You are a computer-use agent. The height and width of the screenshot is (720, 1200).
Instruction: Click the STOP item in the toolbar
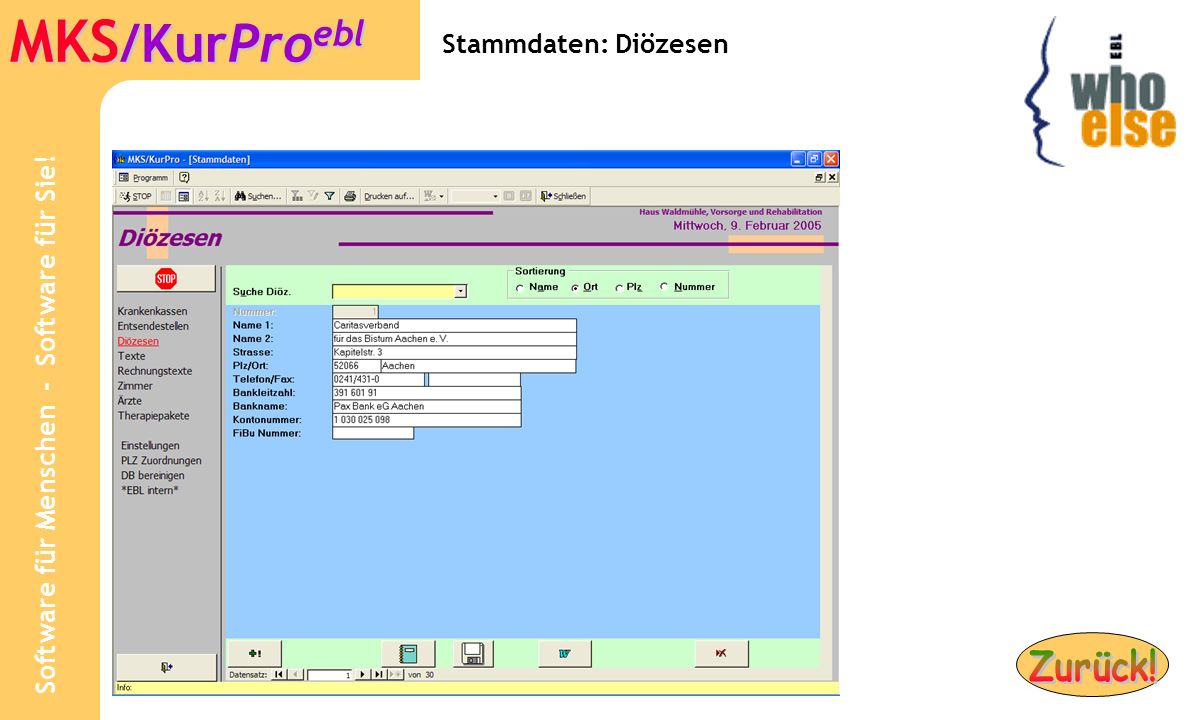136,196
